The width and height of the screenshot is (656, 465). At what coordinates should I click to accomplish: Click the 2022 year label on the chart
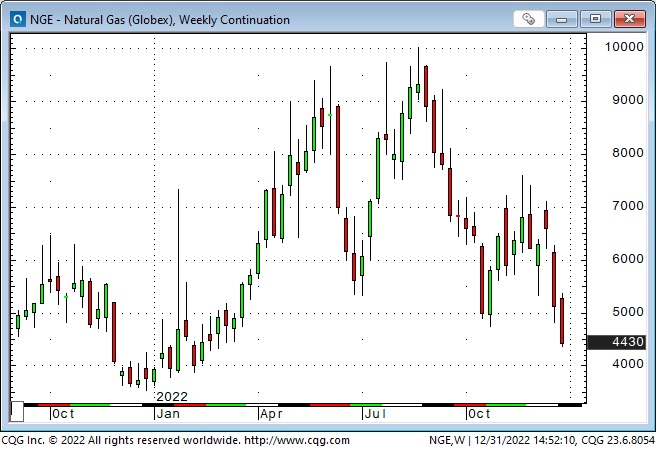point(172,396)
